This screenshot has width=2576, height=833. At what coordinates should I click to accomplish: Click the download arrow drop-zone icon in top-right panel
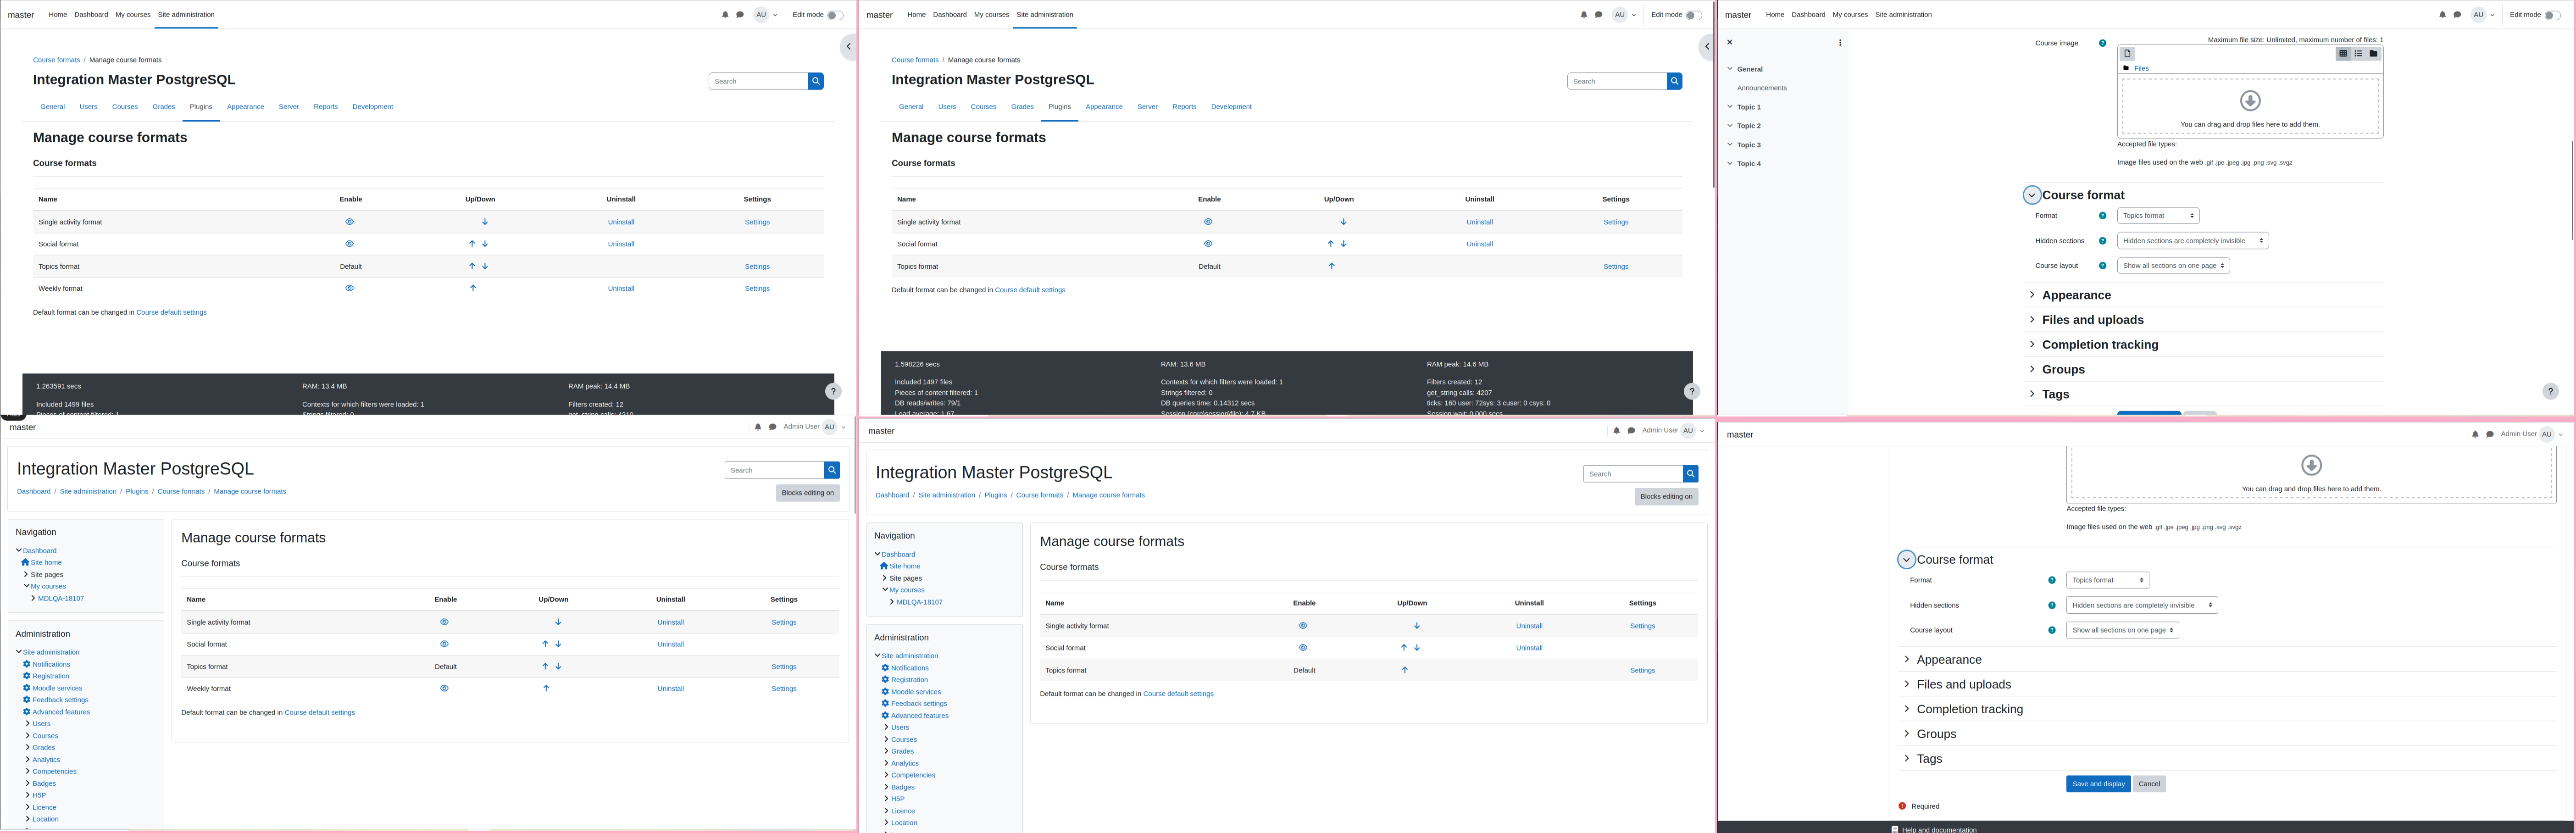[x=2250, y=100]
